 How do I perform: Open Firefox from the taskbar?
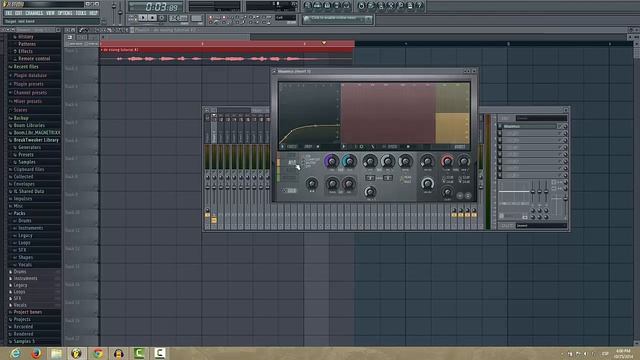36,353
